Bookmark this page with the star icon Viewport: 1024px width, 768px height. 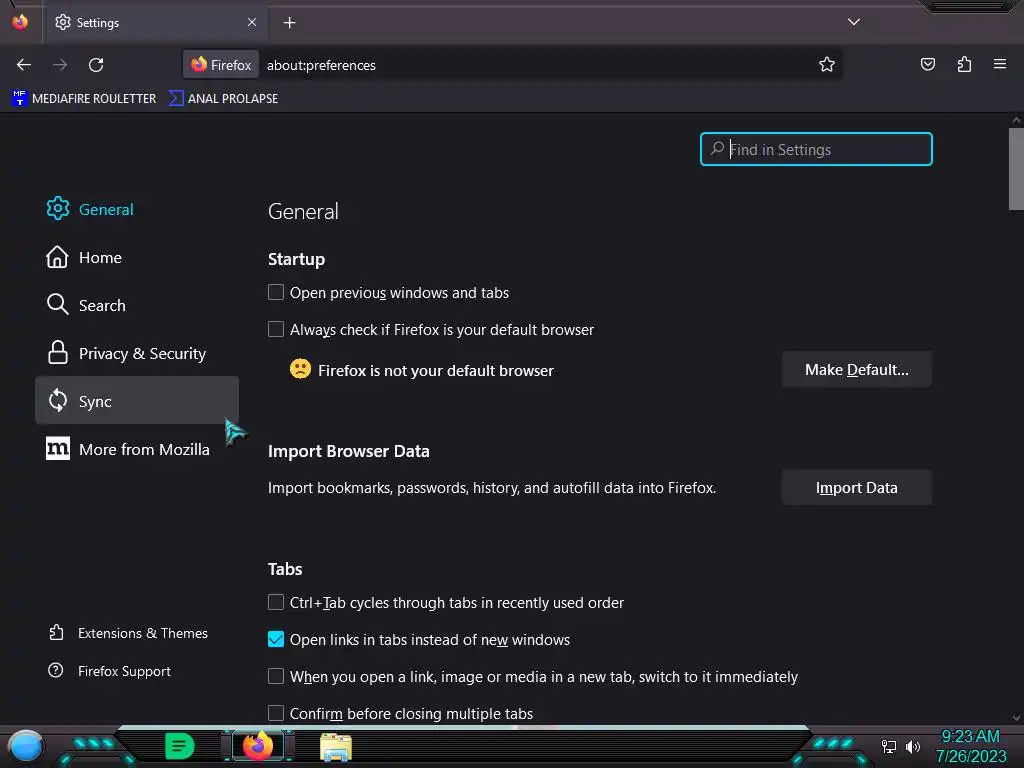827,65
